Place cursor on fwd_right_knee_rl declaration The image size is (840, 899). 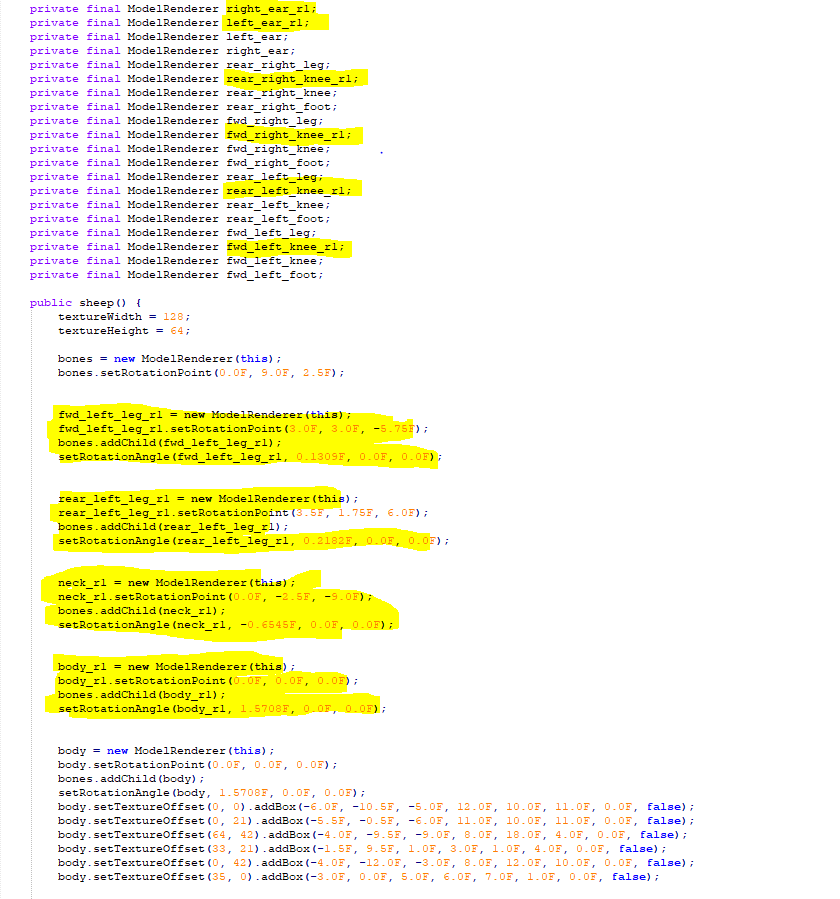coord(287,134)
